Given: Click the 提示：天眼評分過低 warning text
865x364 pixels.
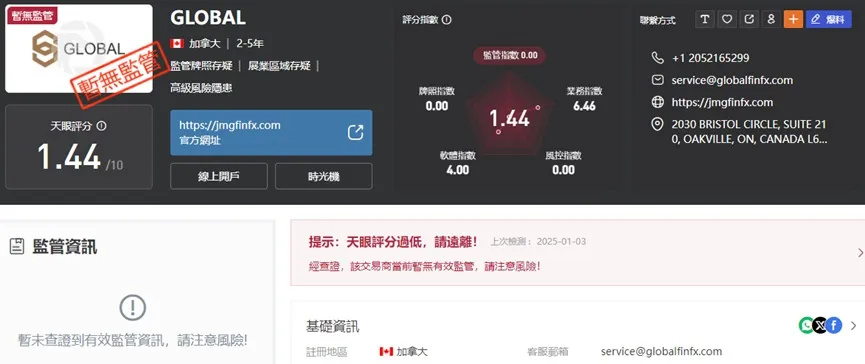Looking at the screenshot, I should [393, 242].
